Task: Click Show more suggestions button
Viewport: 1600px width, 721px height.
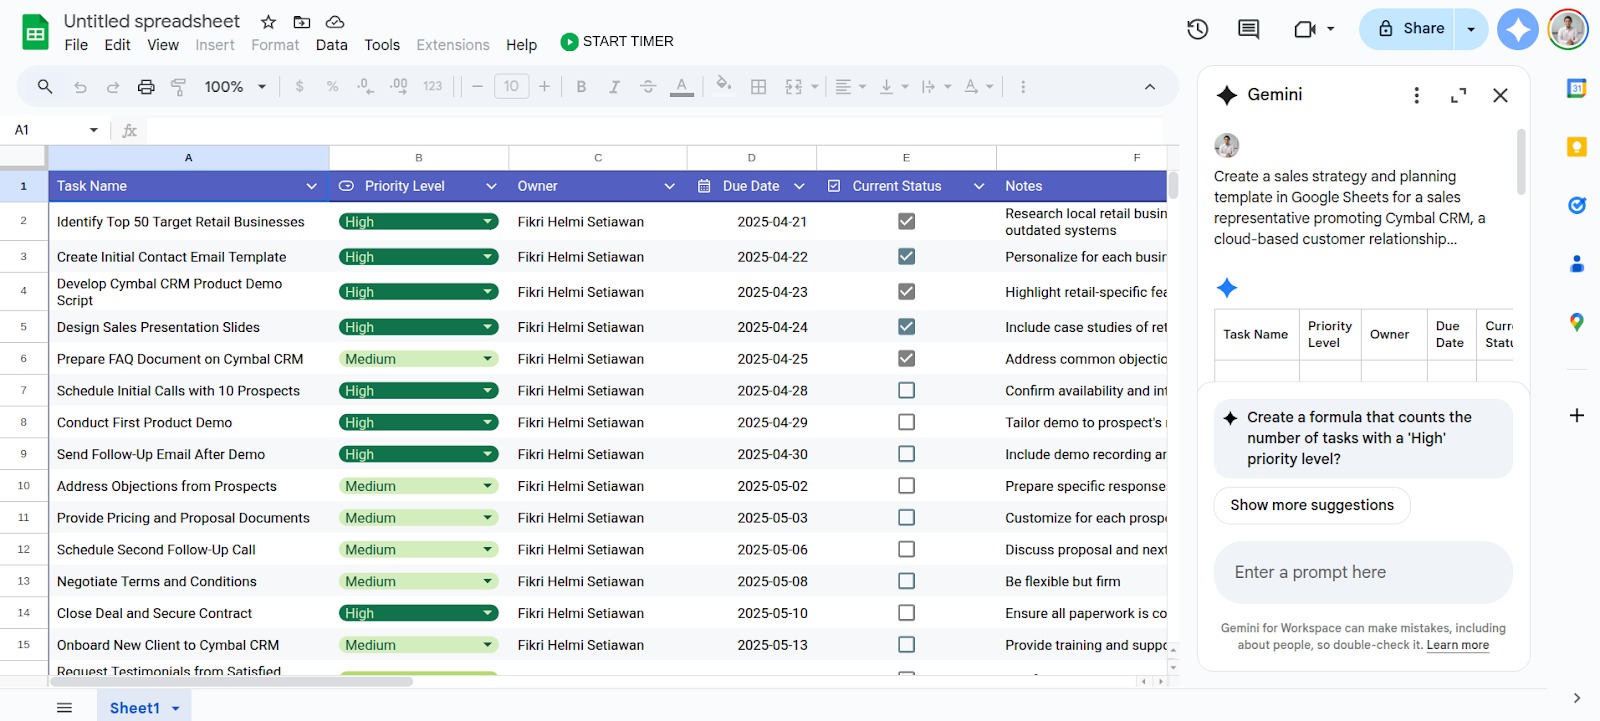Action: pos(1311,505)
